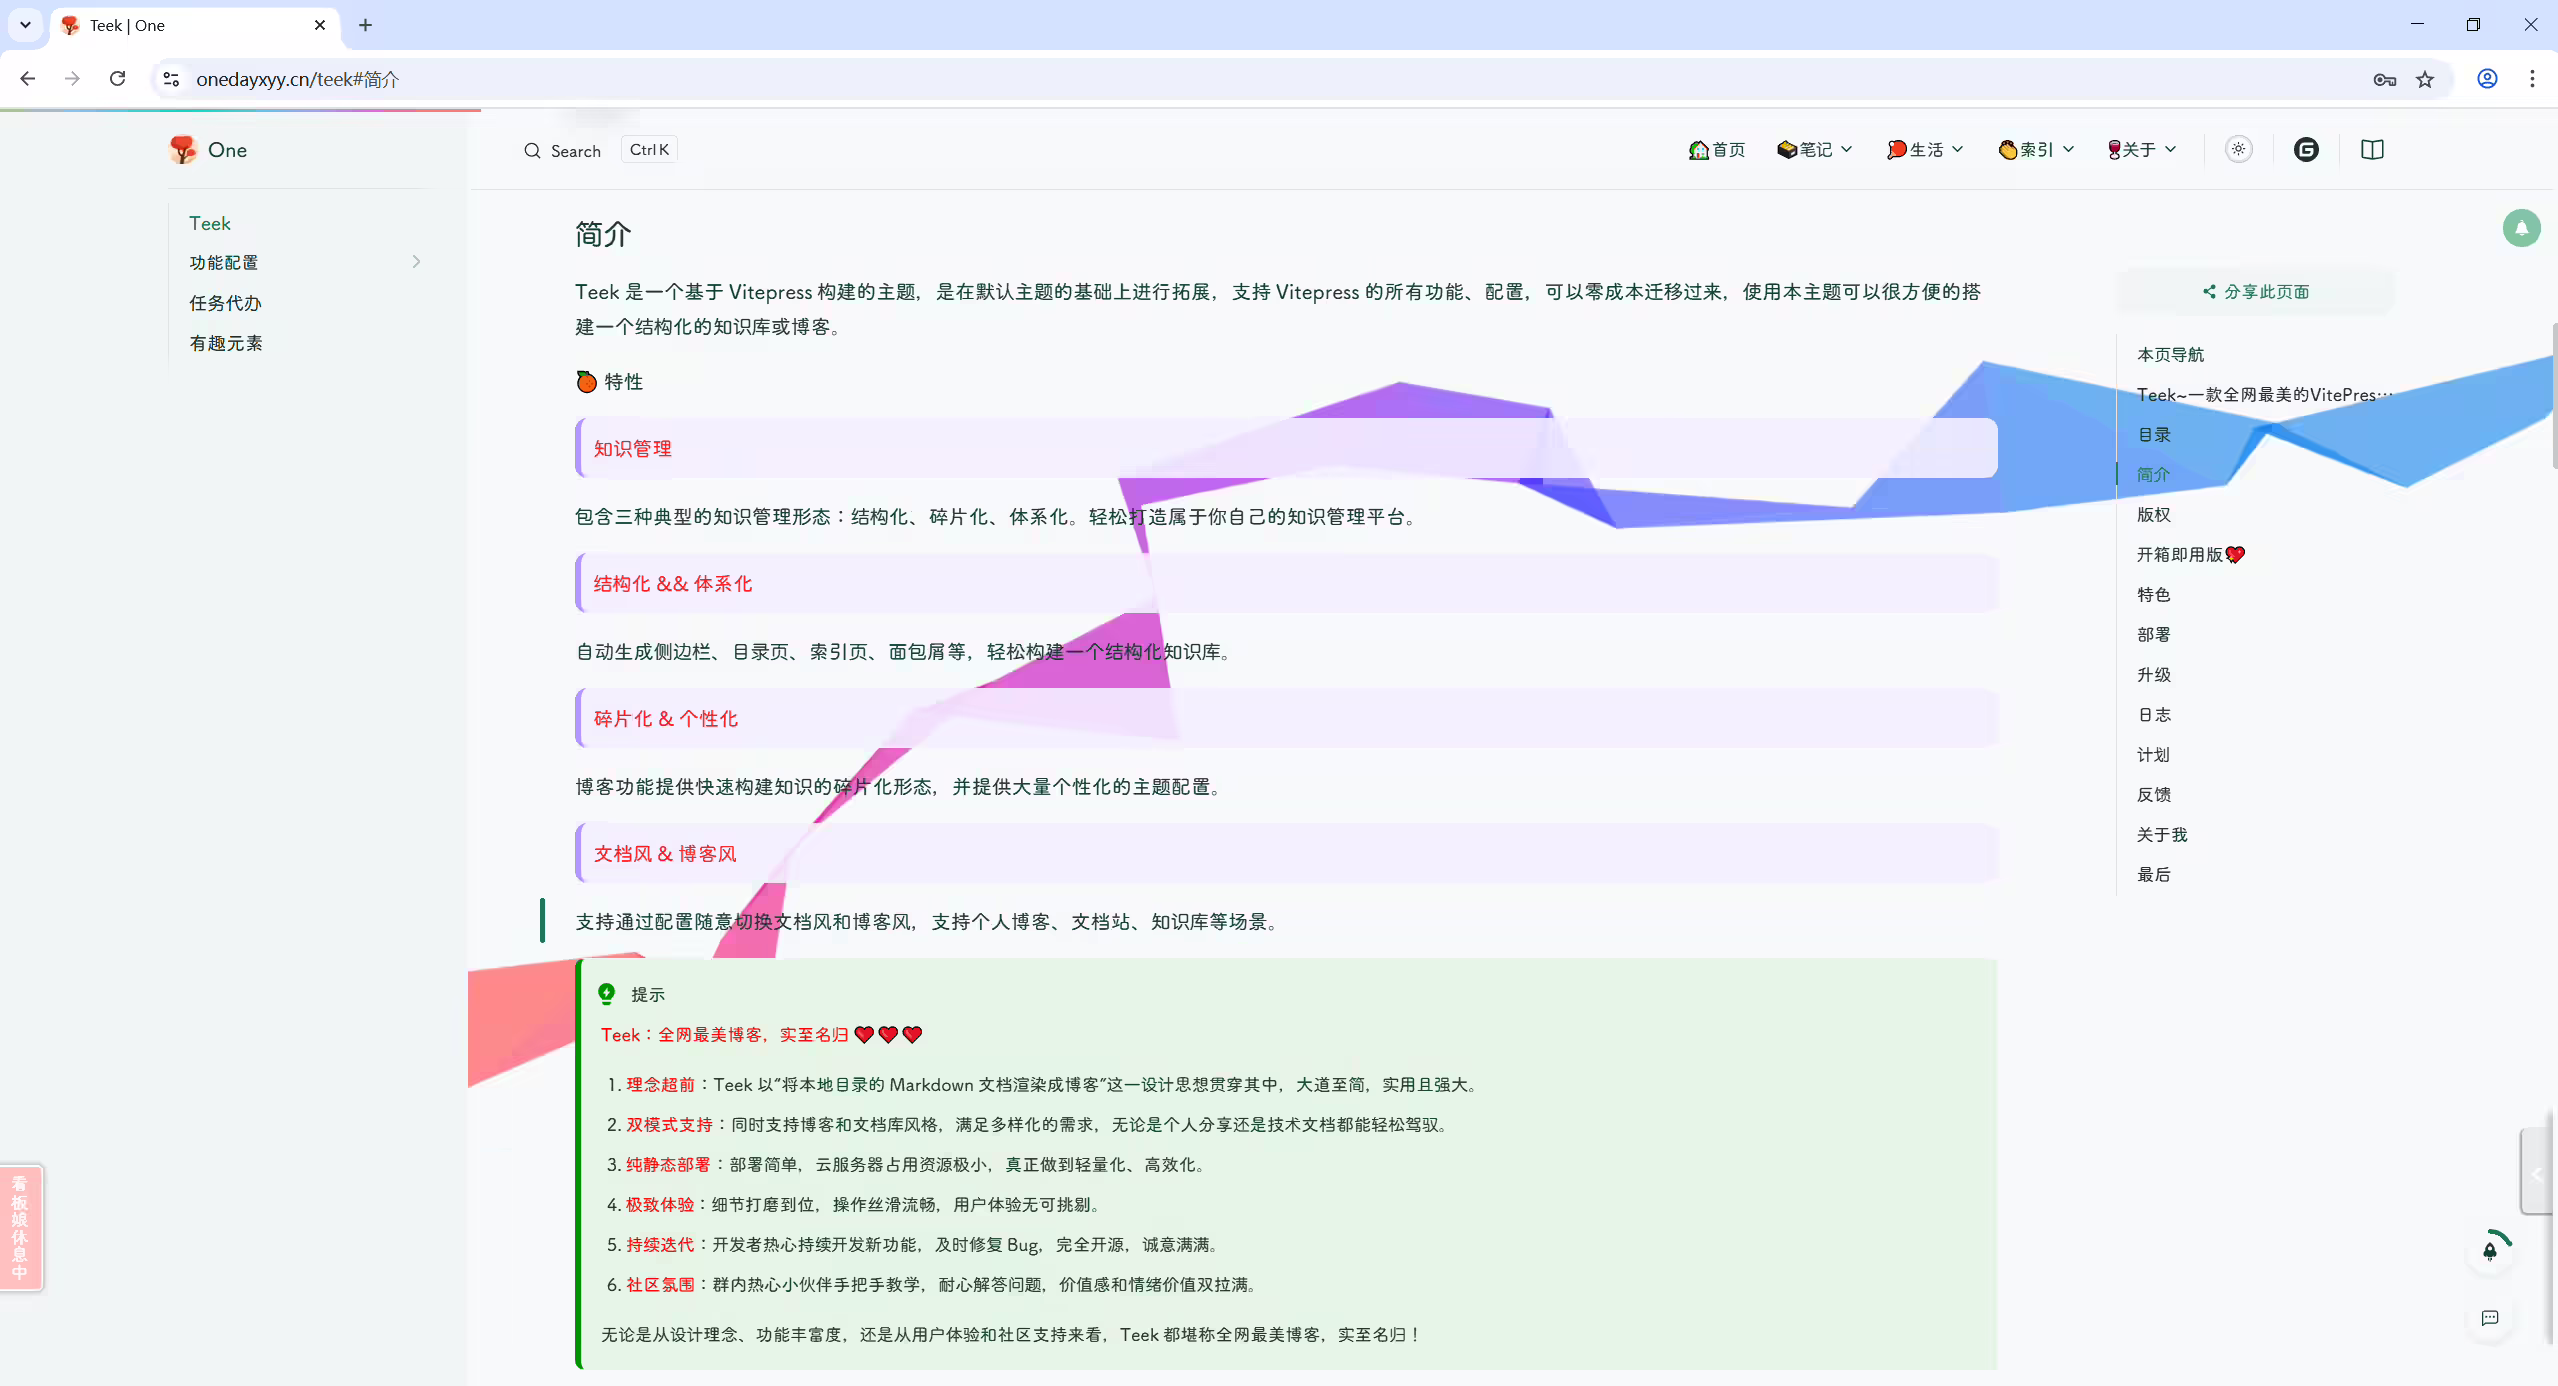Open the 关于 nav menu
This screenshot has width=2558, height=1386.
click(x=2142, y=149)
